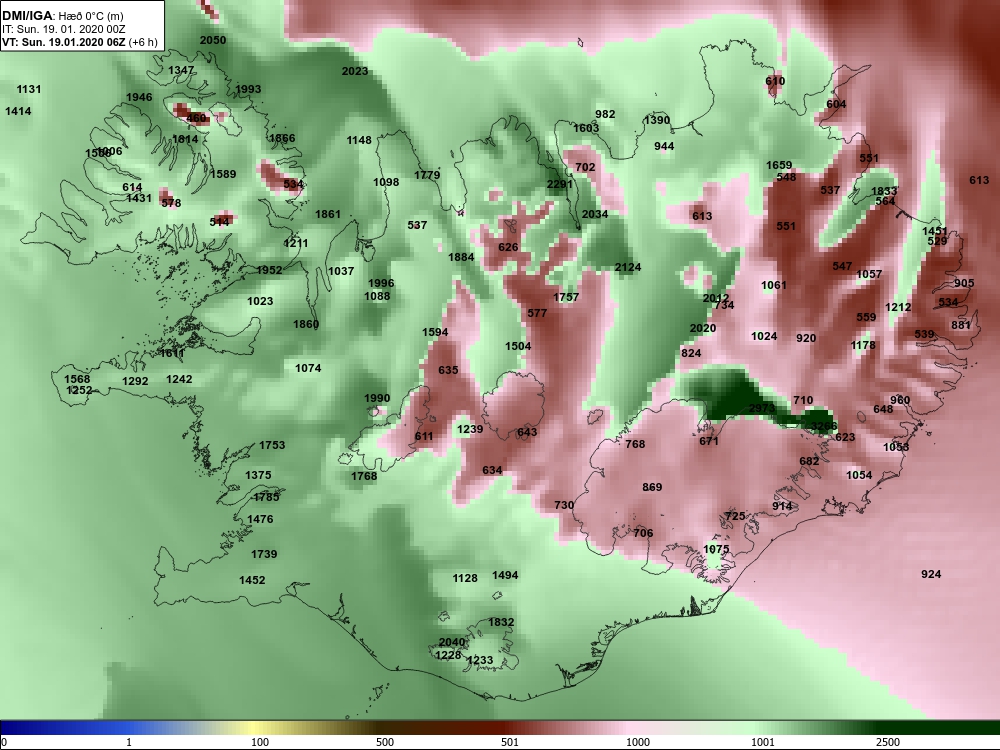Click the value 702 on the map

point(585,167)
